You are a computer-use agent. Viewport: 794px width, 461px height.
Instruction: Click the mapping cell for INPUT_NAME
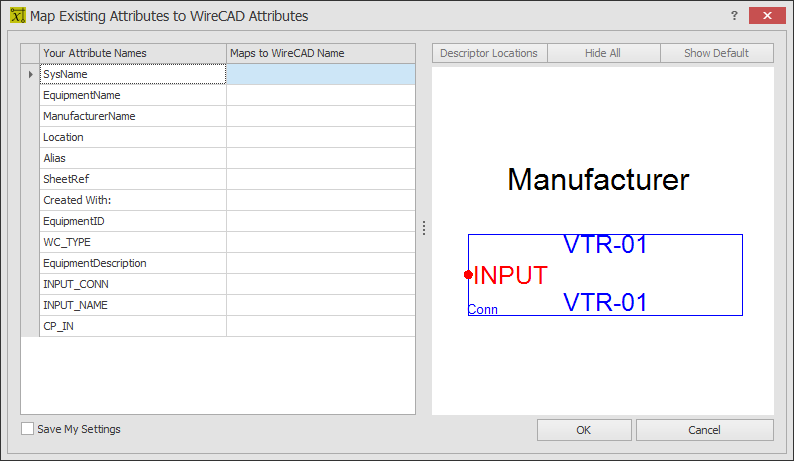coord(321,305)
